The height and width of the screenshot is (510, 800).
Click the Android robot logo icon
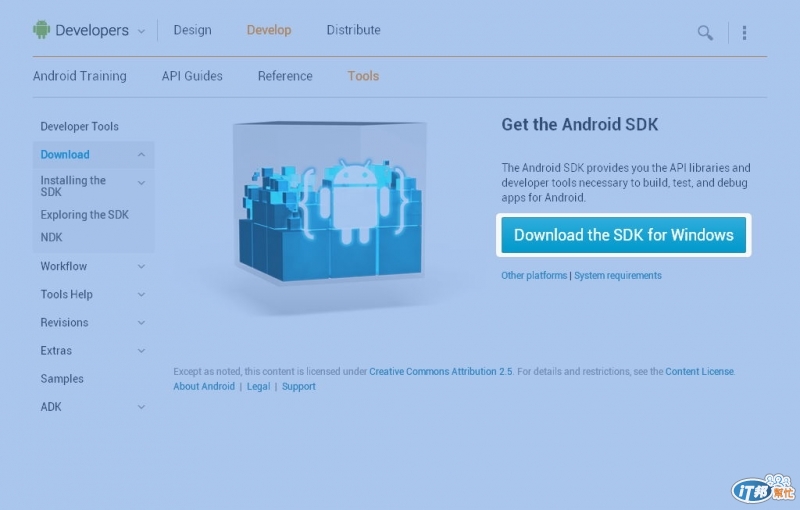[x=41, y=30]
